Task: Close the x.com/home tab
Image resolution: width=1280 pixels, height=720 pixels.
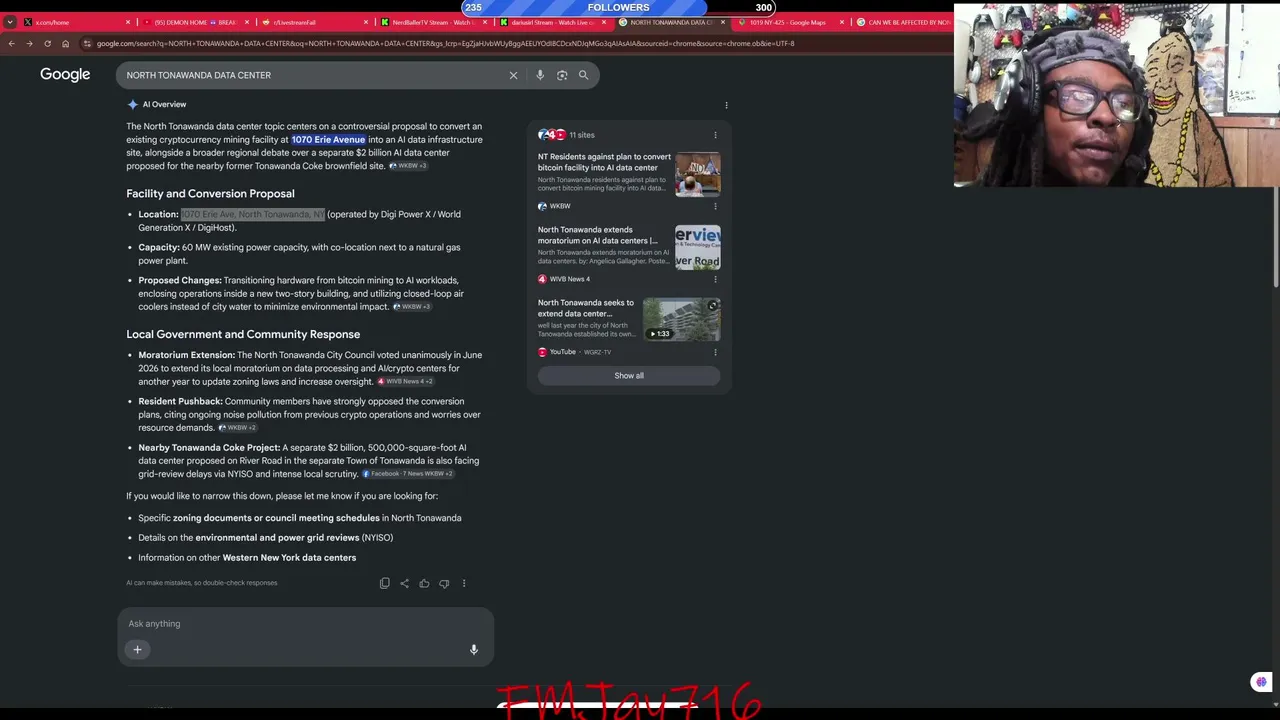Action: click(128, 22)
